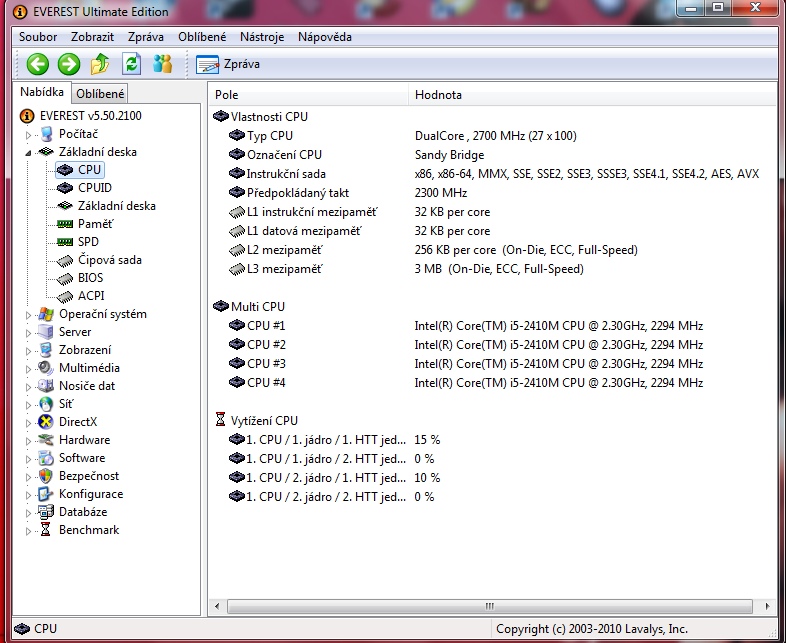Open Základní deska child page icon

coord(65,206)
